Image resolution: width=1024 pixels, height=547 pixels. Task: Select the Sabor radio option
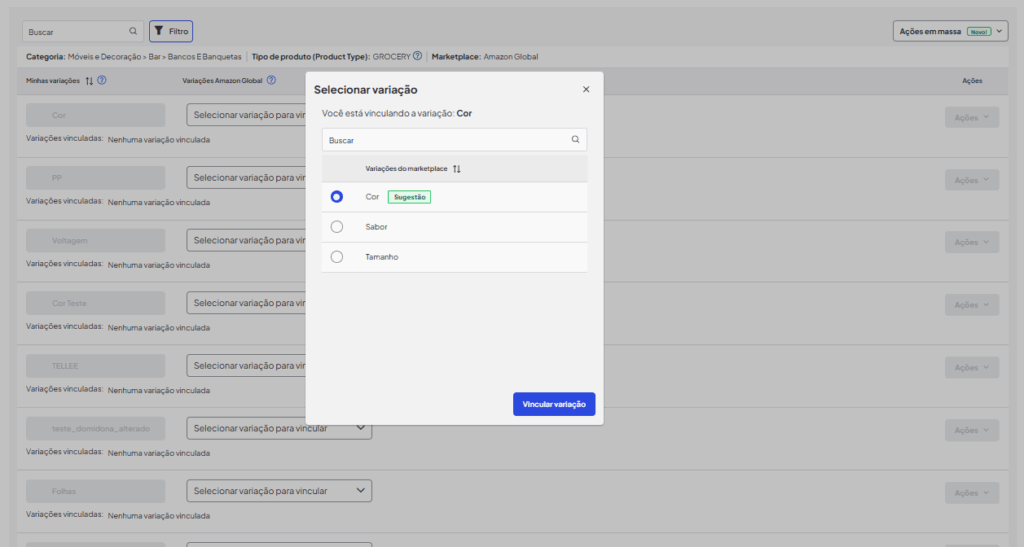coord(337,227)
